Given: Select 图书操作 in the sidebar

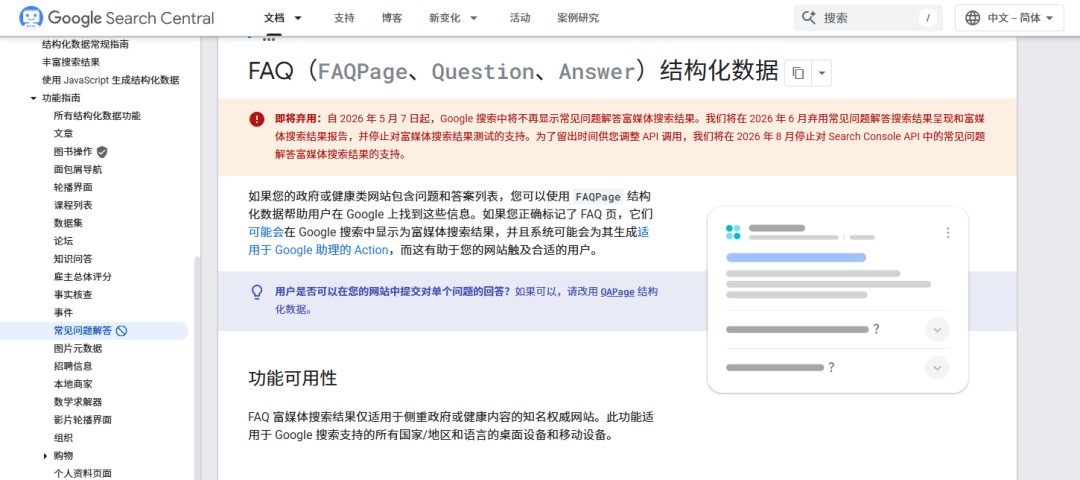Looking at the screenshot, I should [73, 152].
